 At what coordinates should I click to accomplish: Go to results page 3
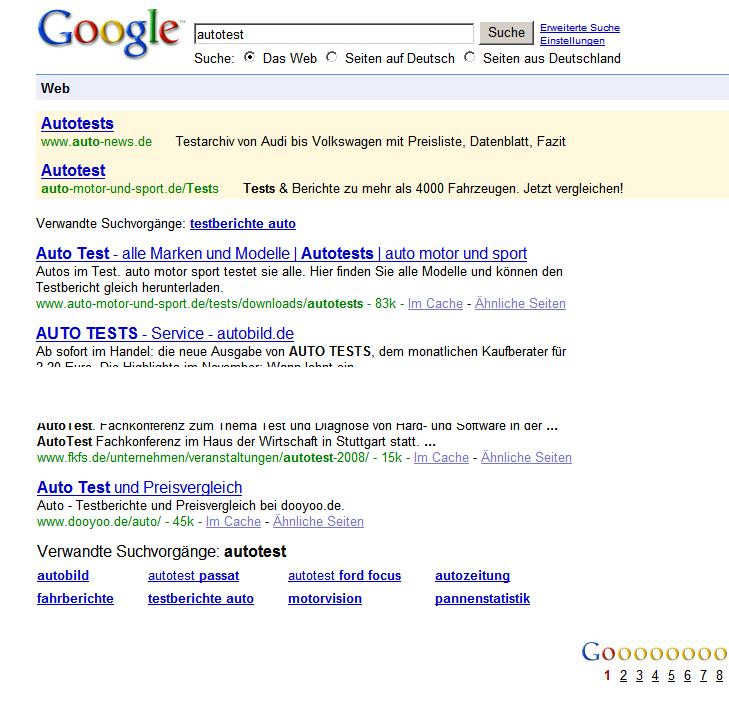coord(639,676)
